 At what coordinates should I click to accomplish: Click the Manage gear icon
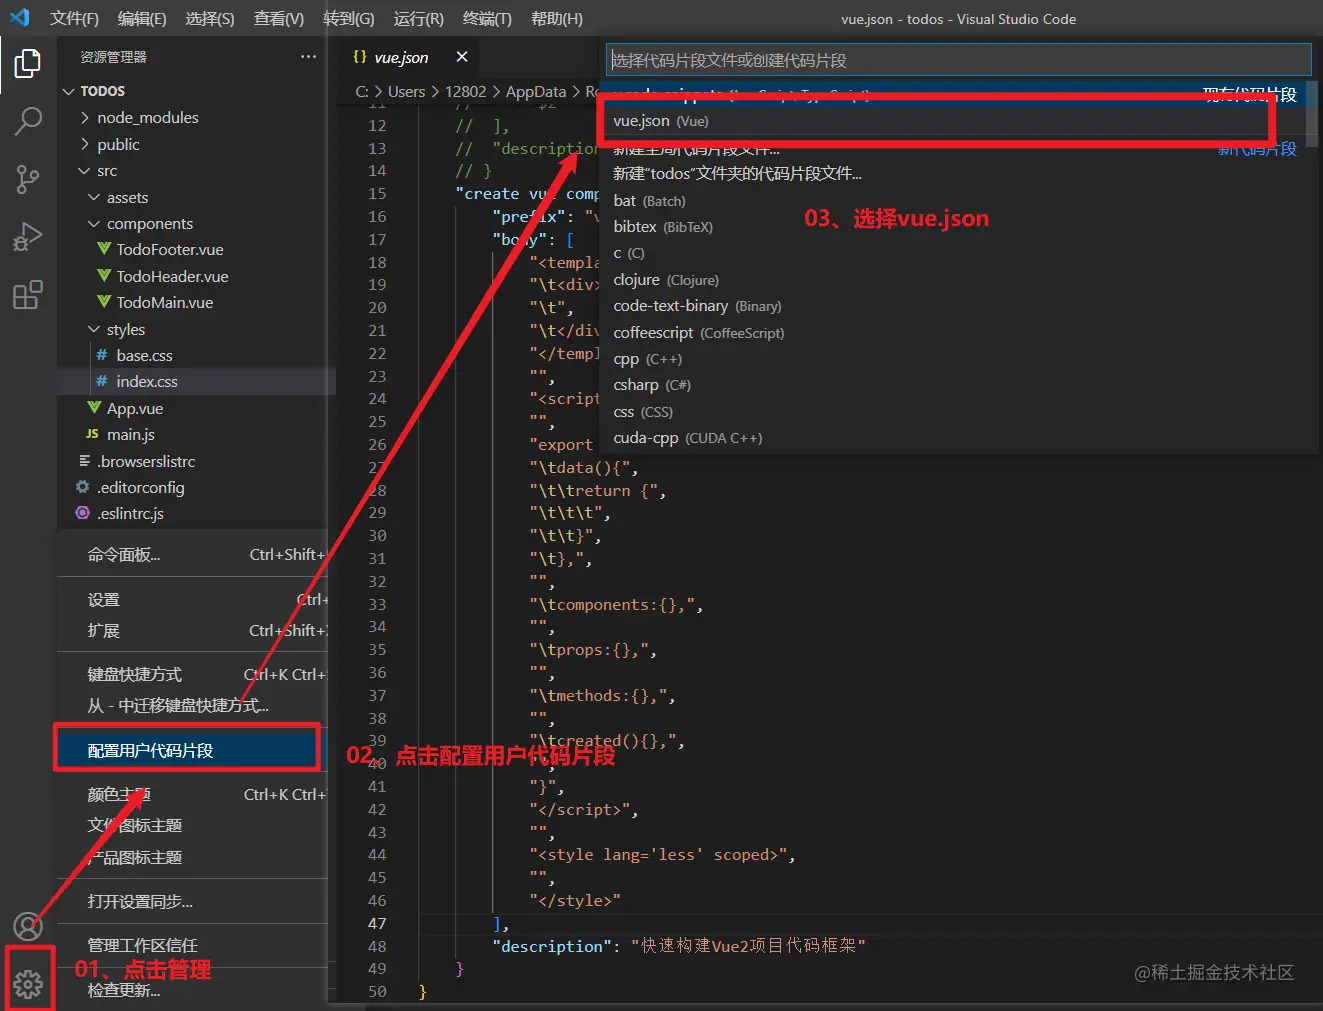(x=28, y=984)
